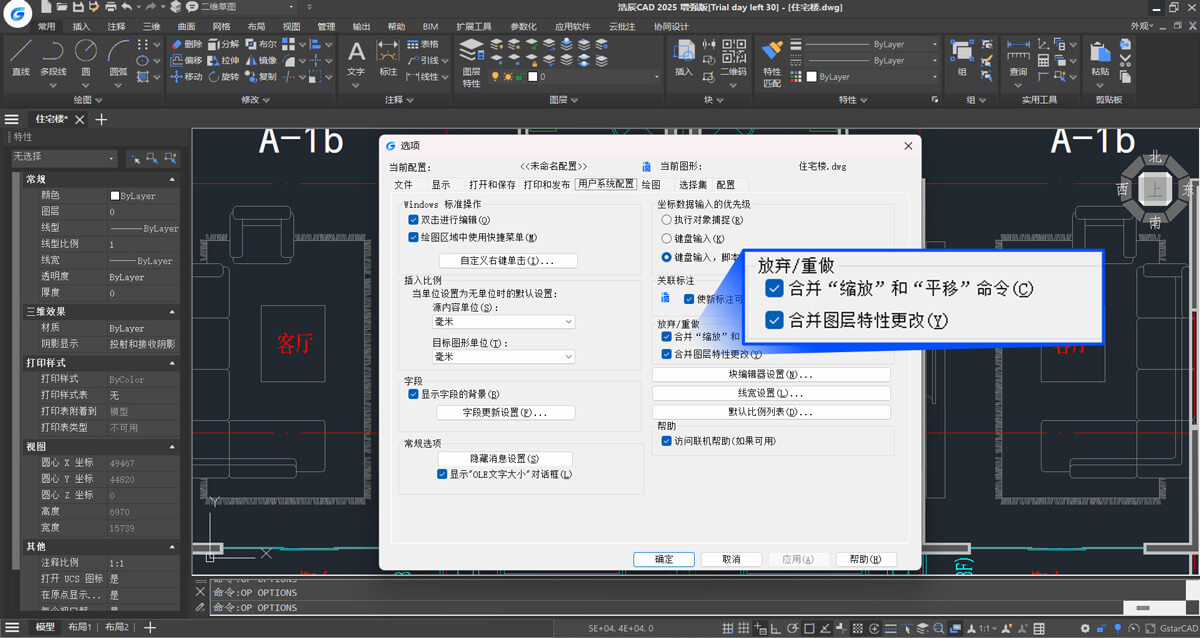Select the 键盘输入 radio button
This screenshot has width=1200, height=638.
[x=667, y=238]
